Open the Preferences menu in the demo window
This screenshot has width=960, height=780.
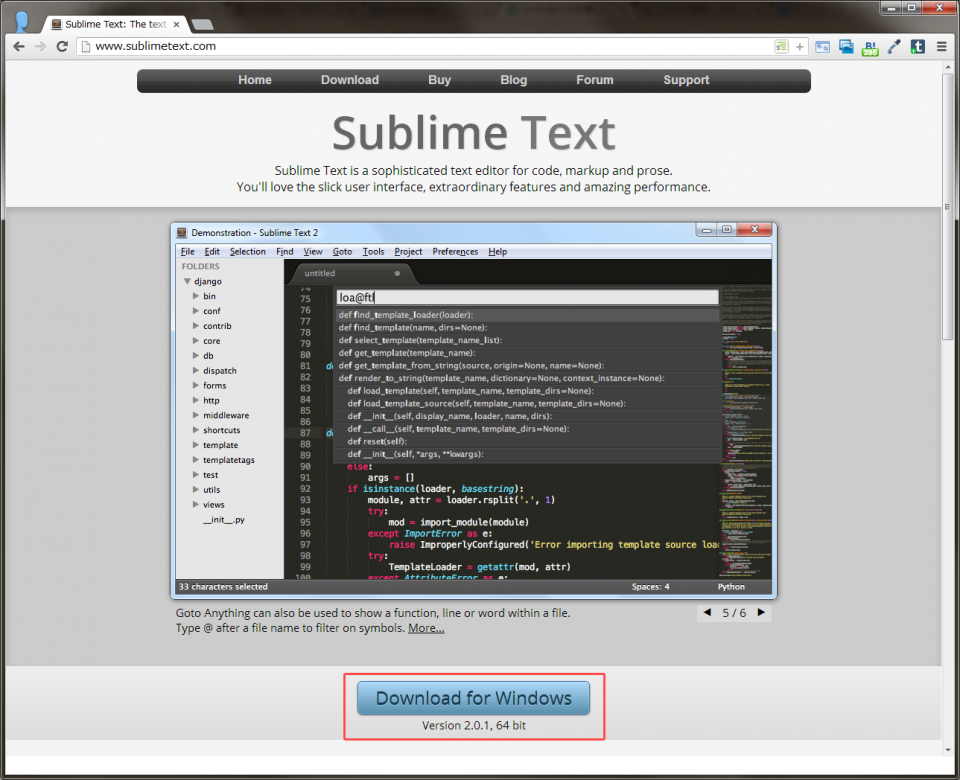click(455, 252)
